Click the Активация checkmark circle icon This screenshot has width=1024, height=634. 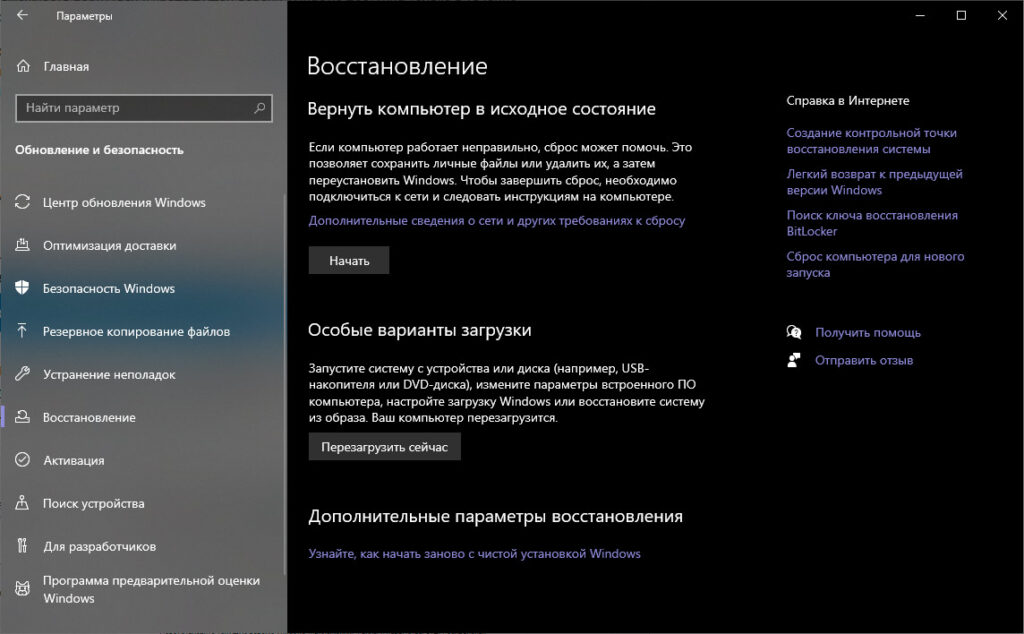23,460
